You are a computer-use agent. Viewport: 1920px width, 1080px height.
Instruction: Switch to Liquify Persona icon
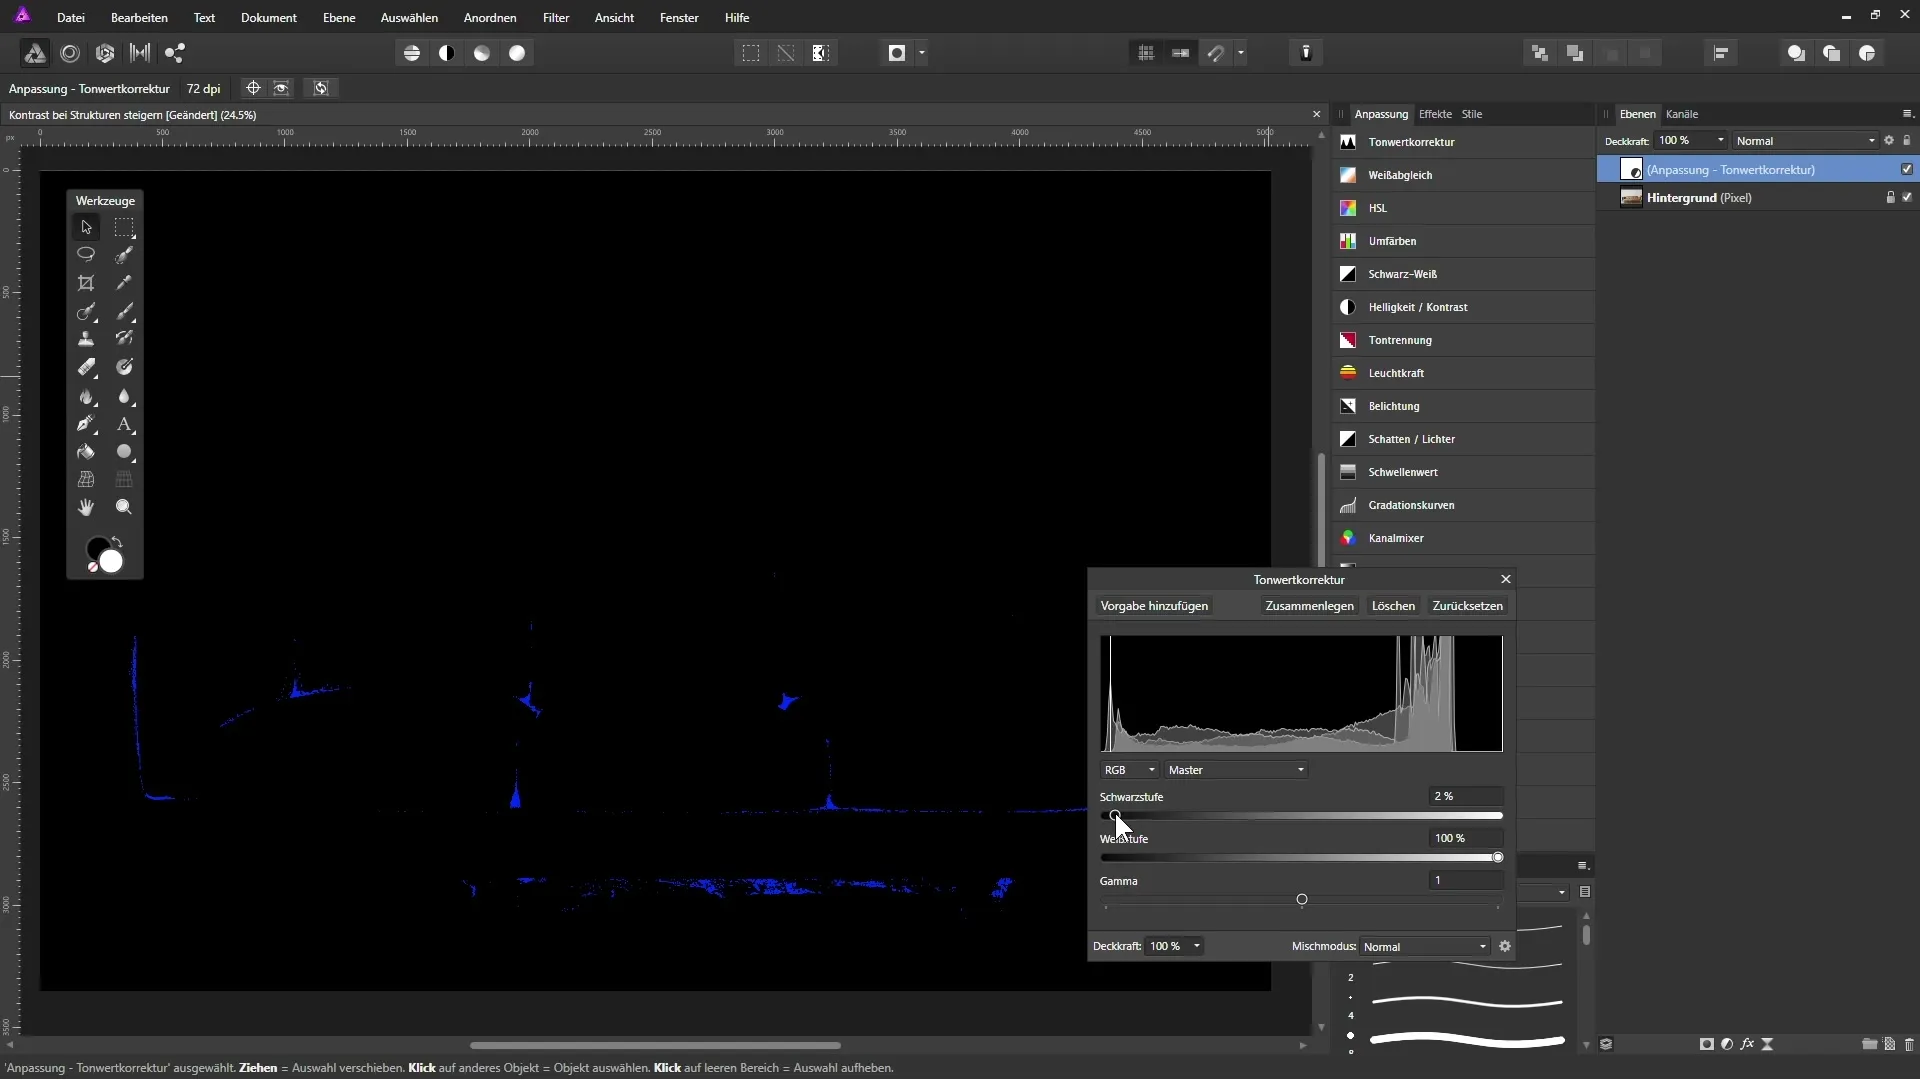tap(70, 53)
